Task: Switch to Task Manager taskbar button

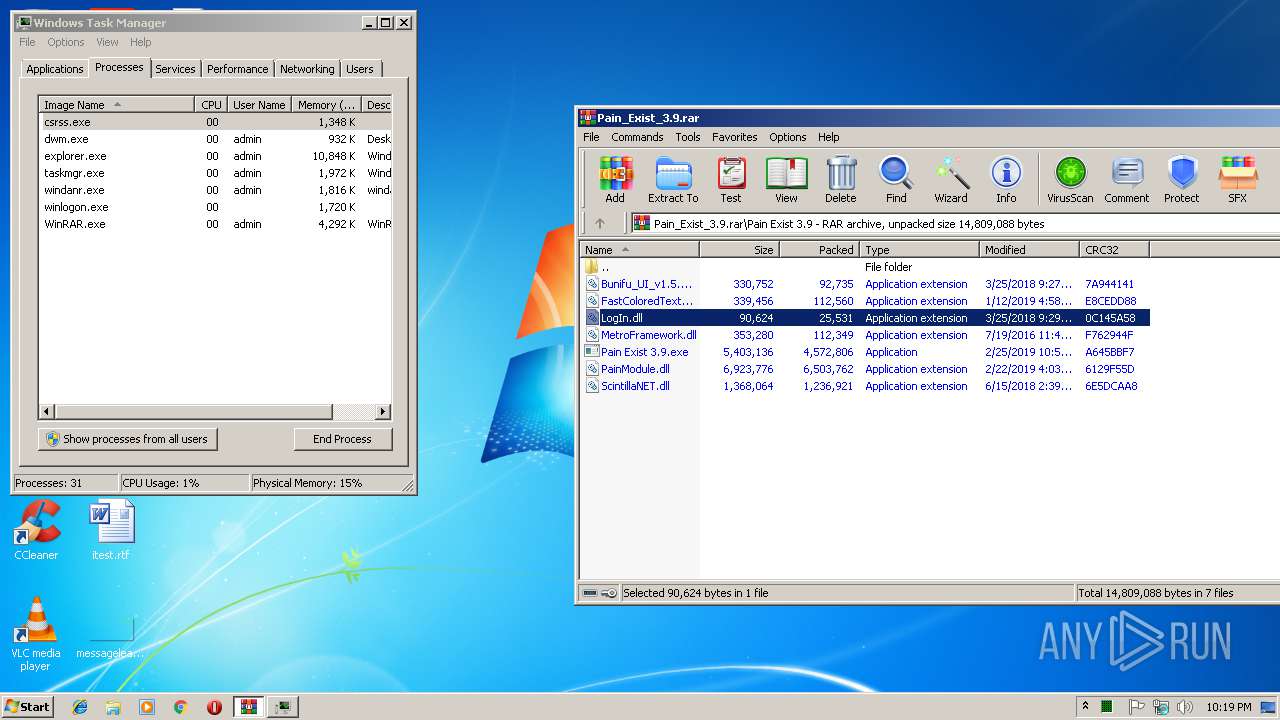Action: coord(283,707)
